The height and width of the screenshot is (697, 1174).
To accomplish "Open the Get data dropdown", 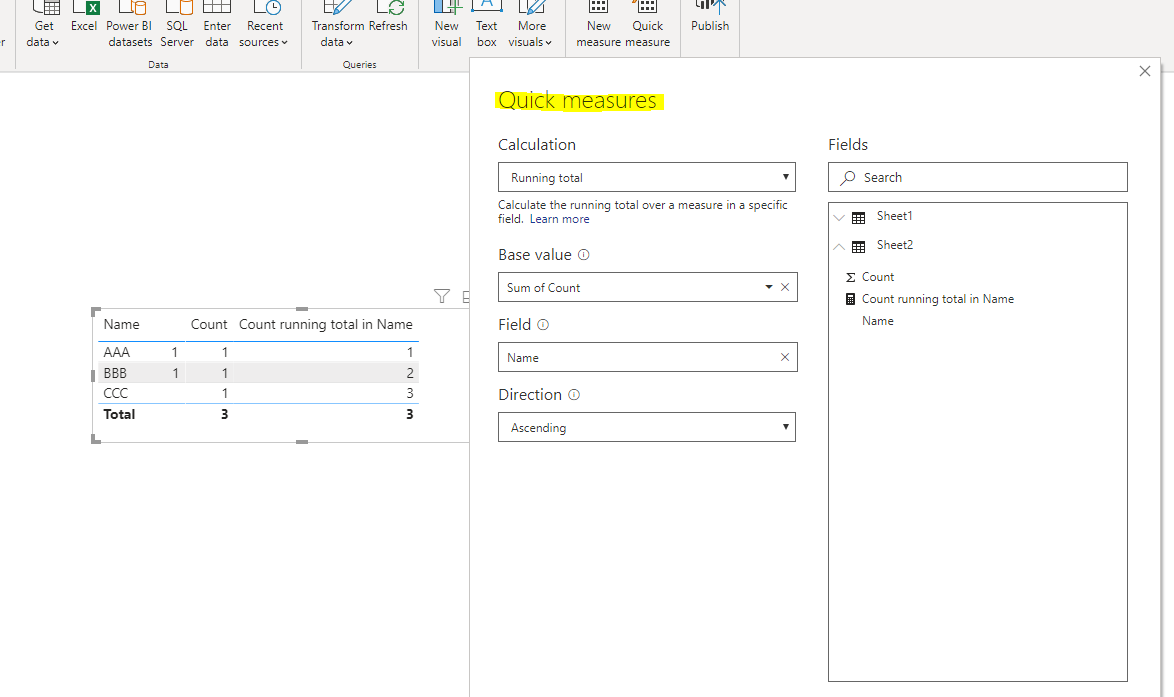I will pos(43,25).
